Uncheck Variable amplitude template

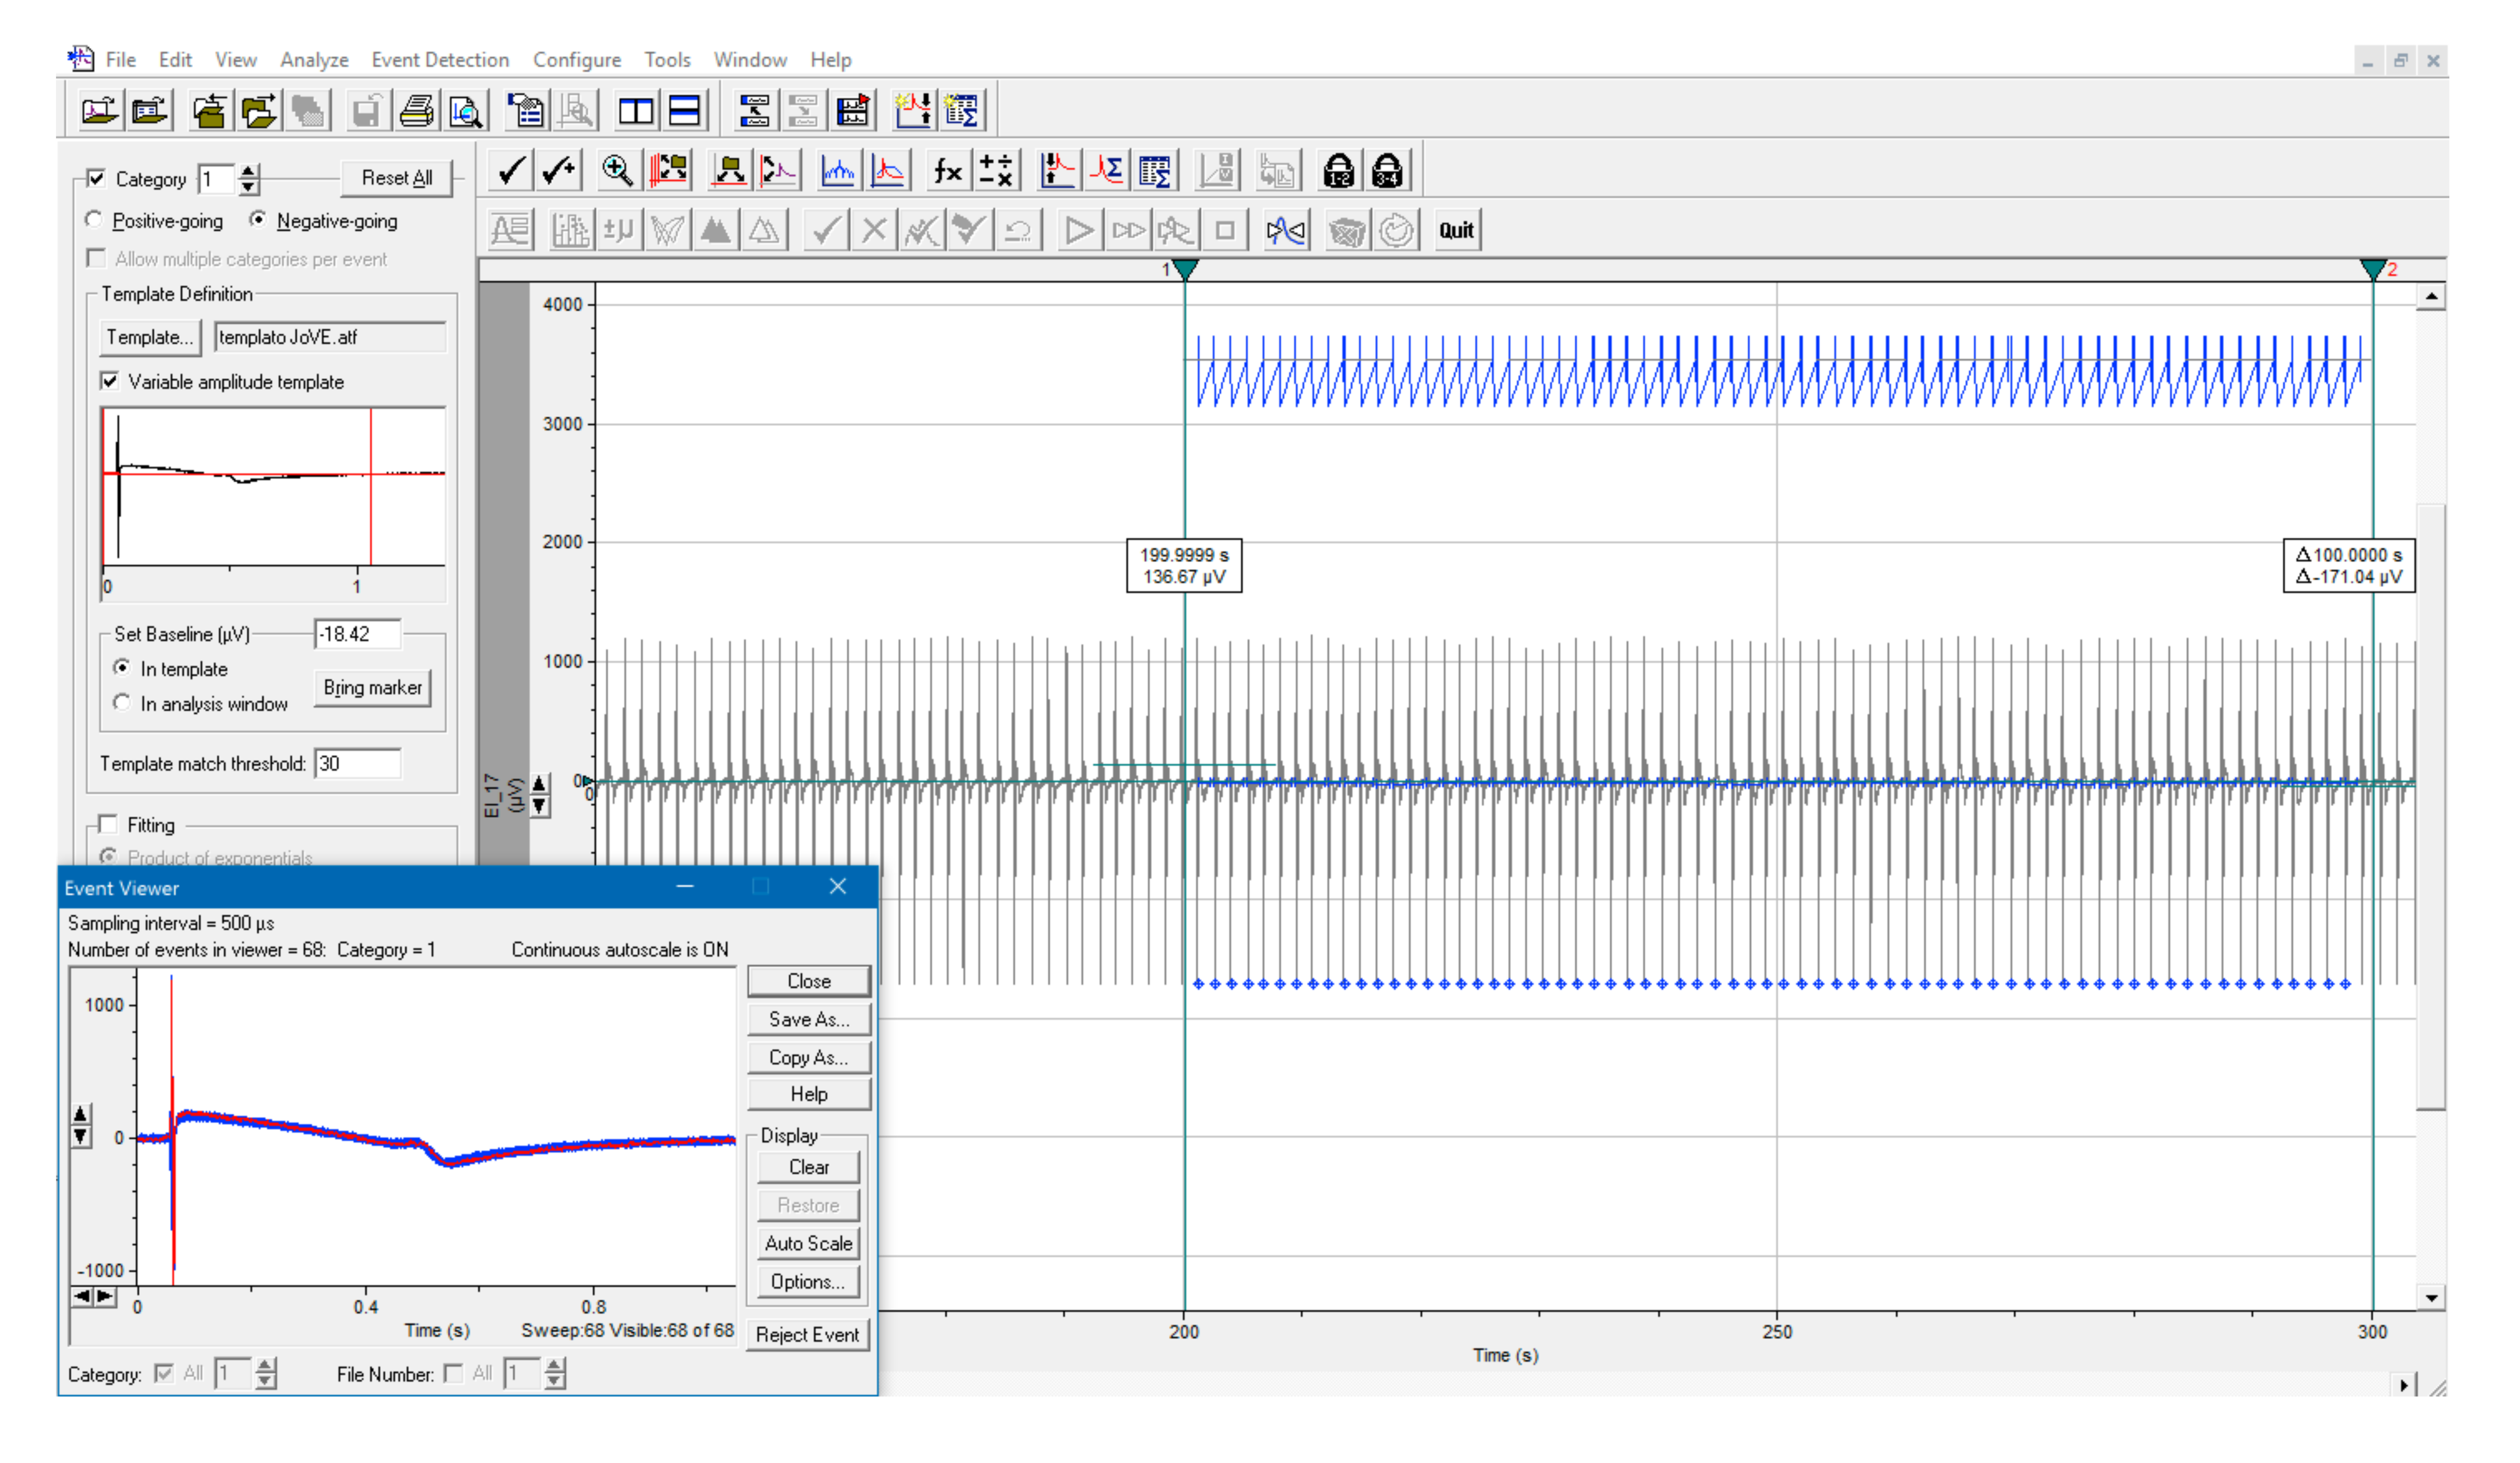tap(110, 381)
